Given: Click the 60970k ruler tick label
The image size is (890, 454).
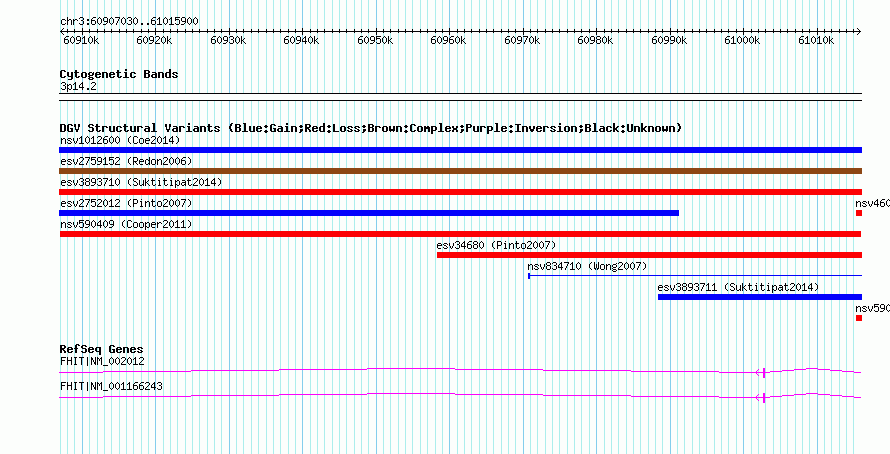Looking at the screenshot, I should (x=522, y=40).
